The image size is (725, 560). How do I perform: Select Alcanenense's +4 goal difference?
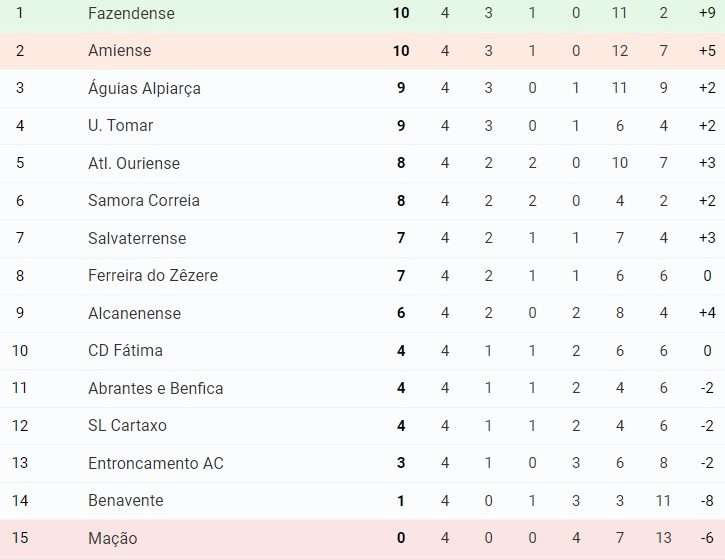[x=707, y=313]
